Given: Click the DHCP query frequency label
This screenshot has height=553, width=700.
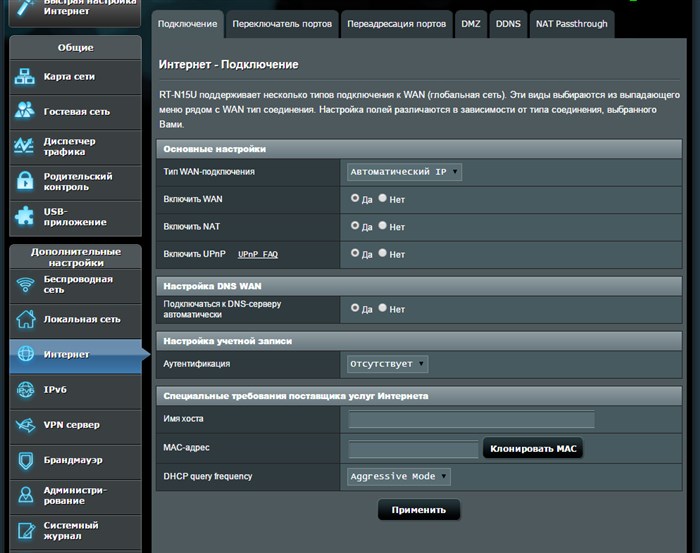Looking at the screenshot, I should (x=208, y=476).
